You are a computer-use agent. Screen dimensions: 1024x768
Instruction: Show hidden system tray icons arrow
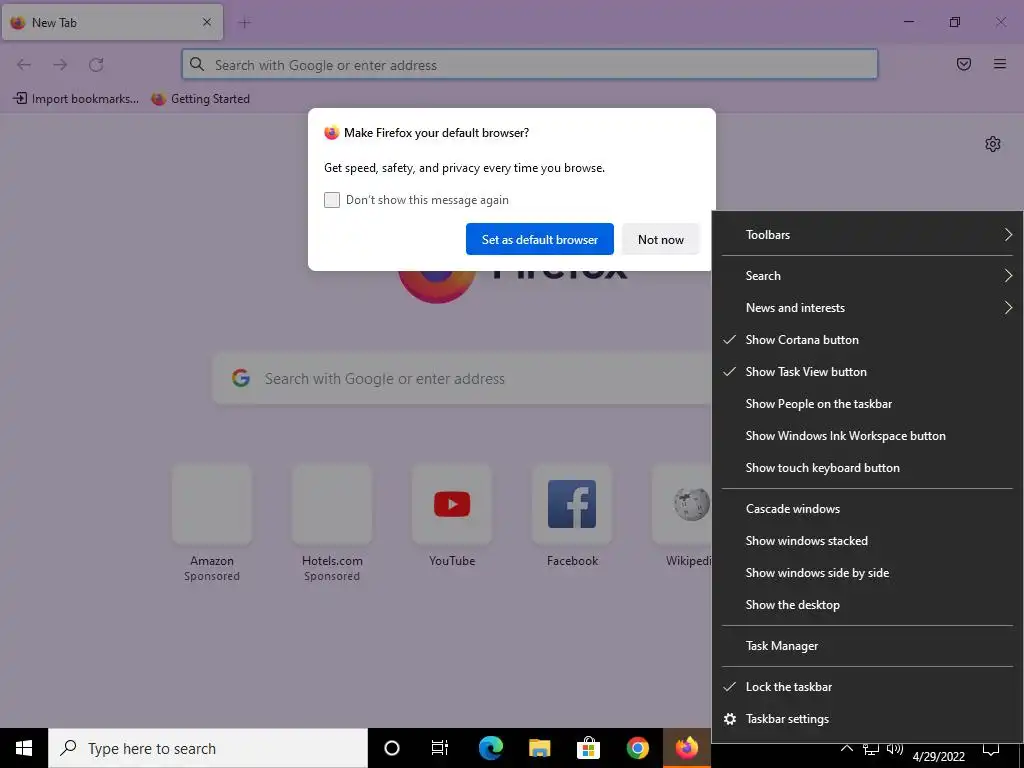point(846,749)
